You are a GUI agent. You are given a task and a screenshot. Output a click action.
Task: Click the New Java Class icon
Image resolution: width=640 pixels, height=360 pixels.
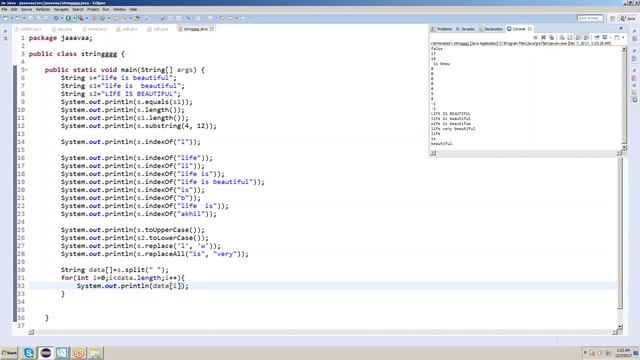pyautogui.click(x=102, y=18)
